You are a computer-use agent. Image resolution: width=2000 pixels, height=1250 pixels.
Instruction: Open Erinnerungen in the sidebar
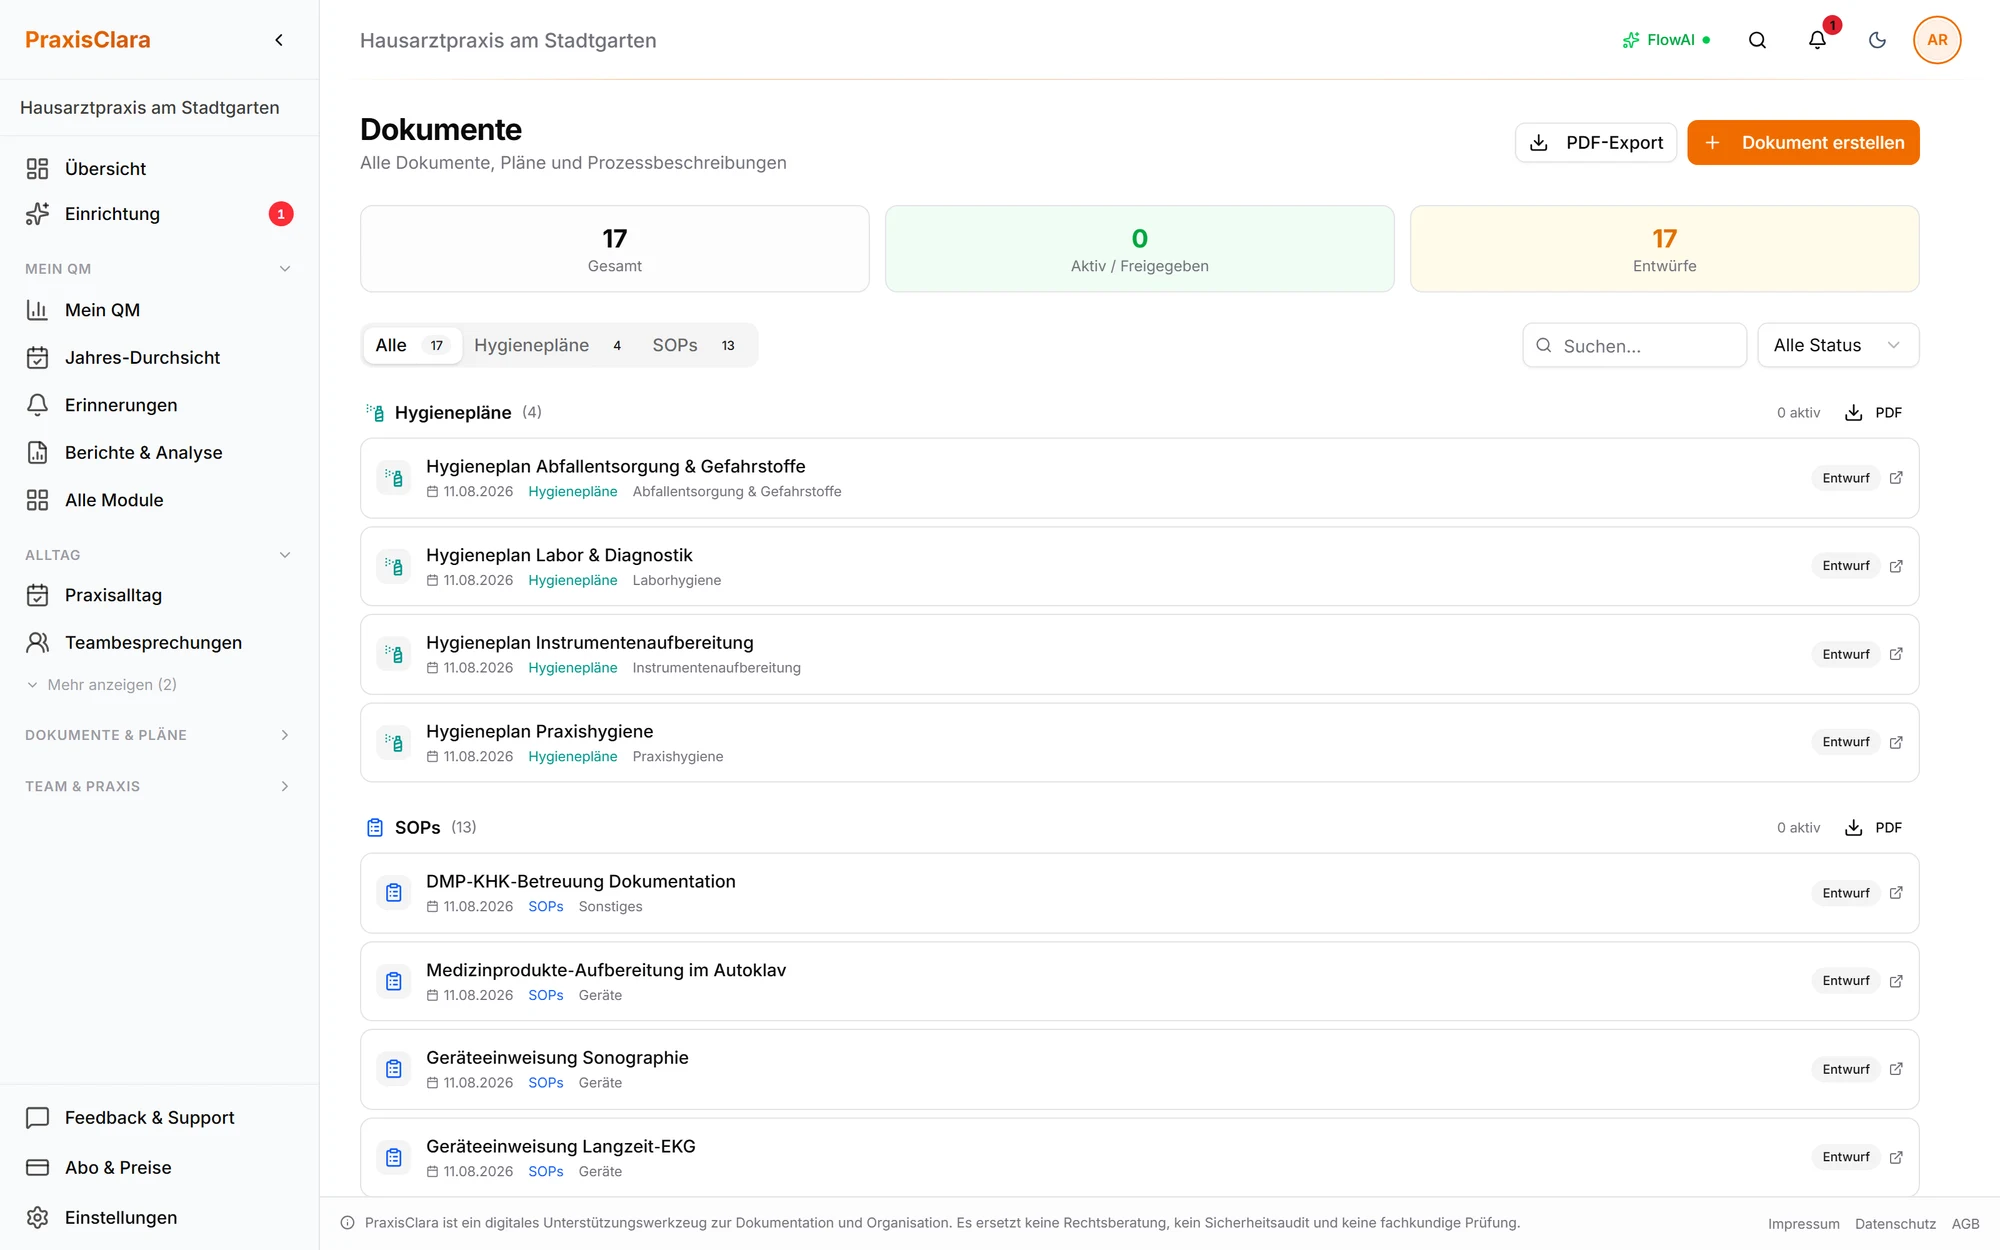point(159,405)
